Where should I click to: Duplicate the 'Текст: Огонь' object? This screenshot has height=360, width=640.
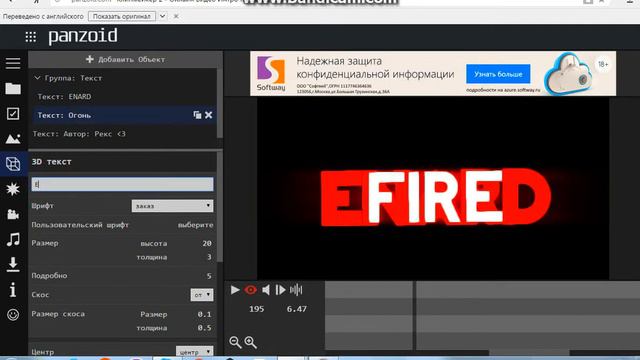click(197, 115)
